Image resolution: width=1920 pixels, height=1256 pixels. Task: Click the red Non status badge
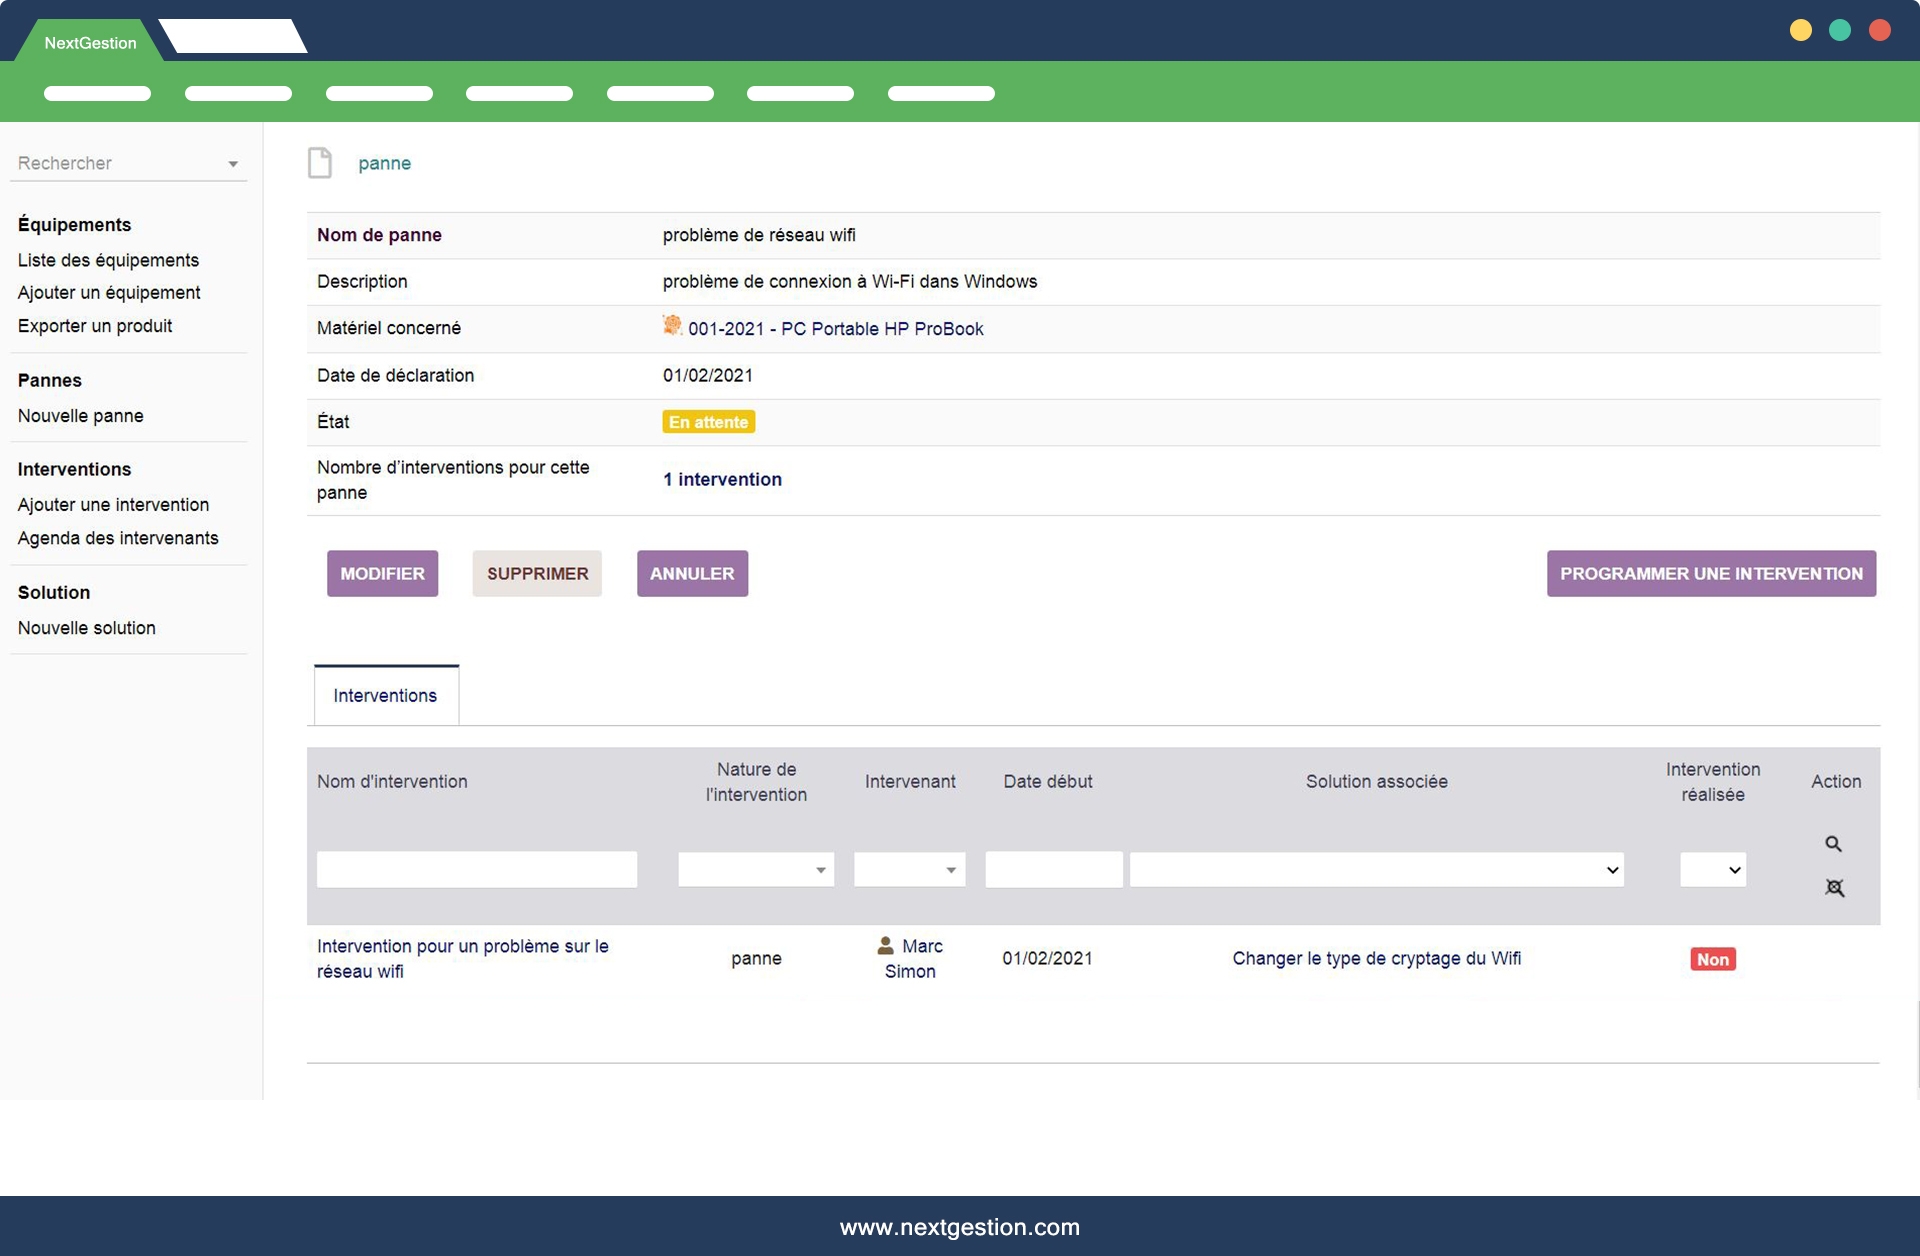[1712, 959]
